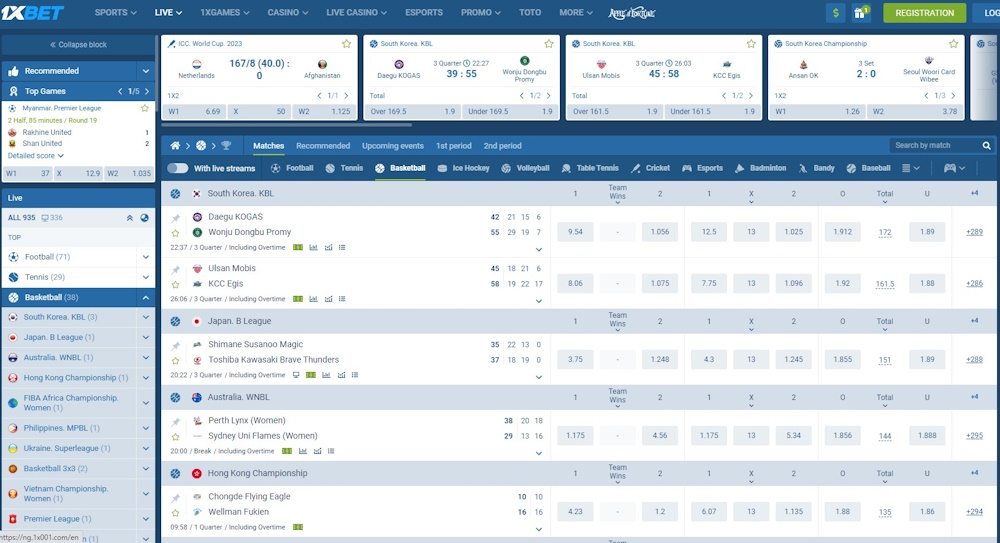
Task: Favorite the Daegu KOGAS top card
Action: [548, 44]
